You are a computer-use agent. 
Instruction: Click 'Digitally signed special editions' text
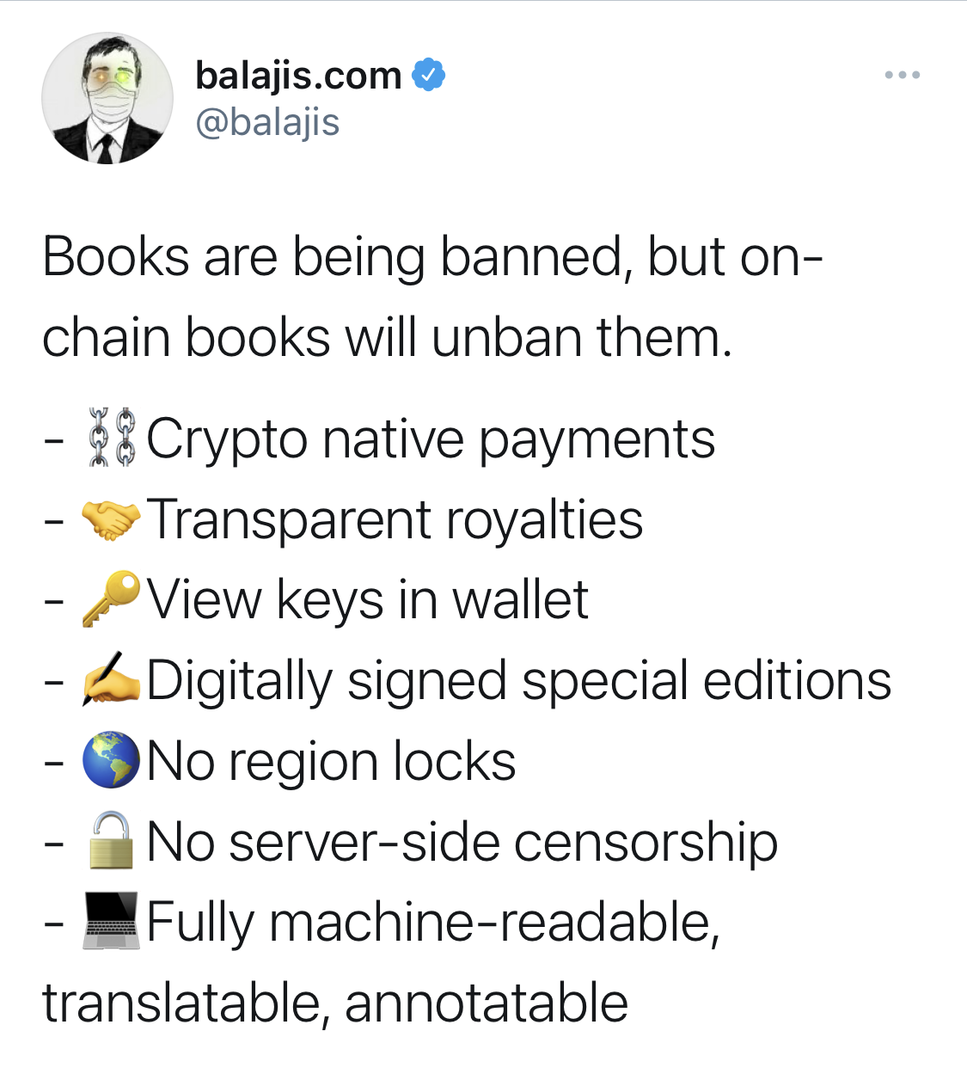[519, 681]
